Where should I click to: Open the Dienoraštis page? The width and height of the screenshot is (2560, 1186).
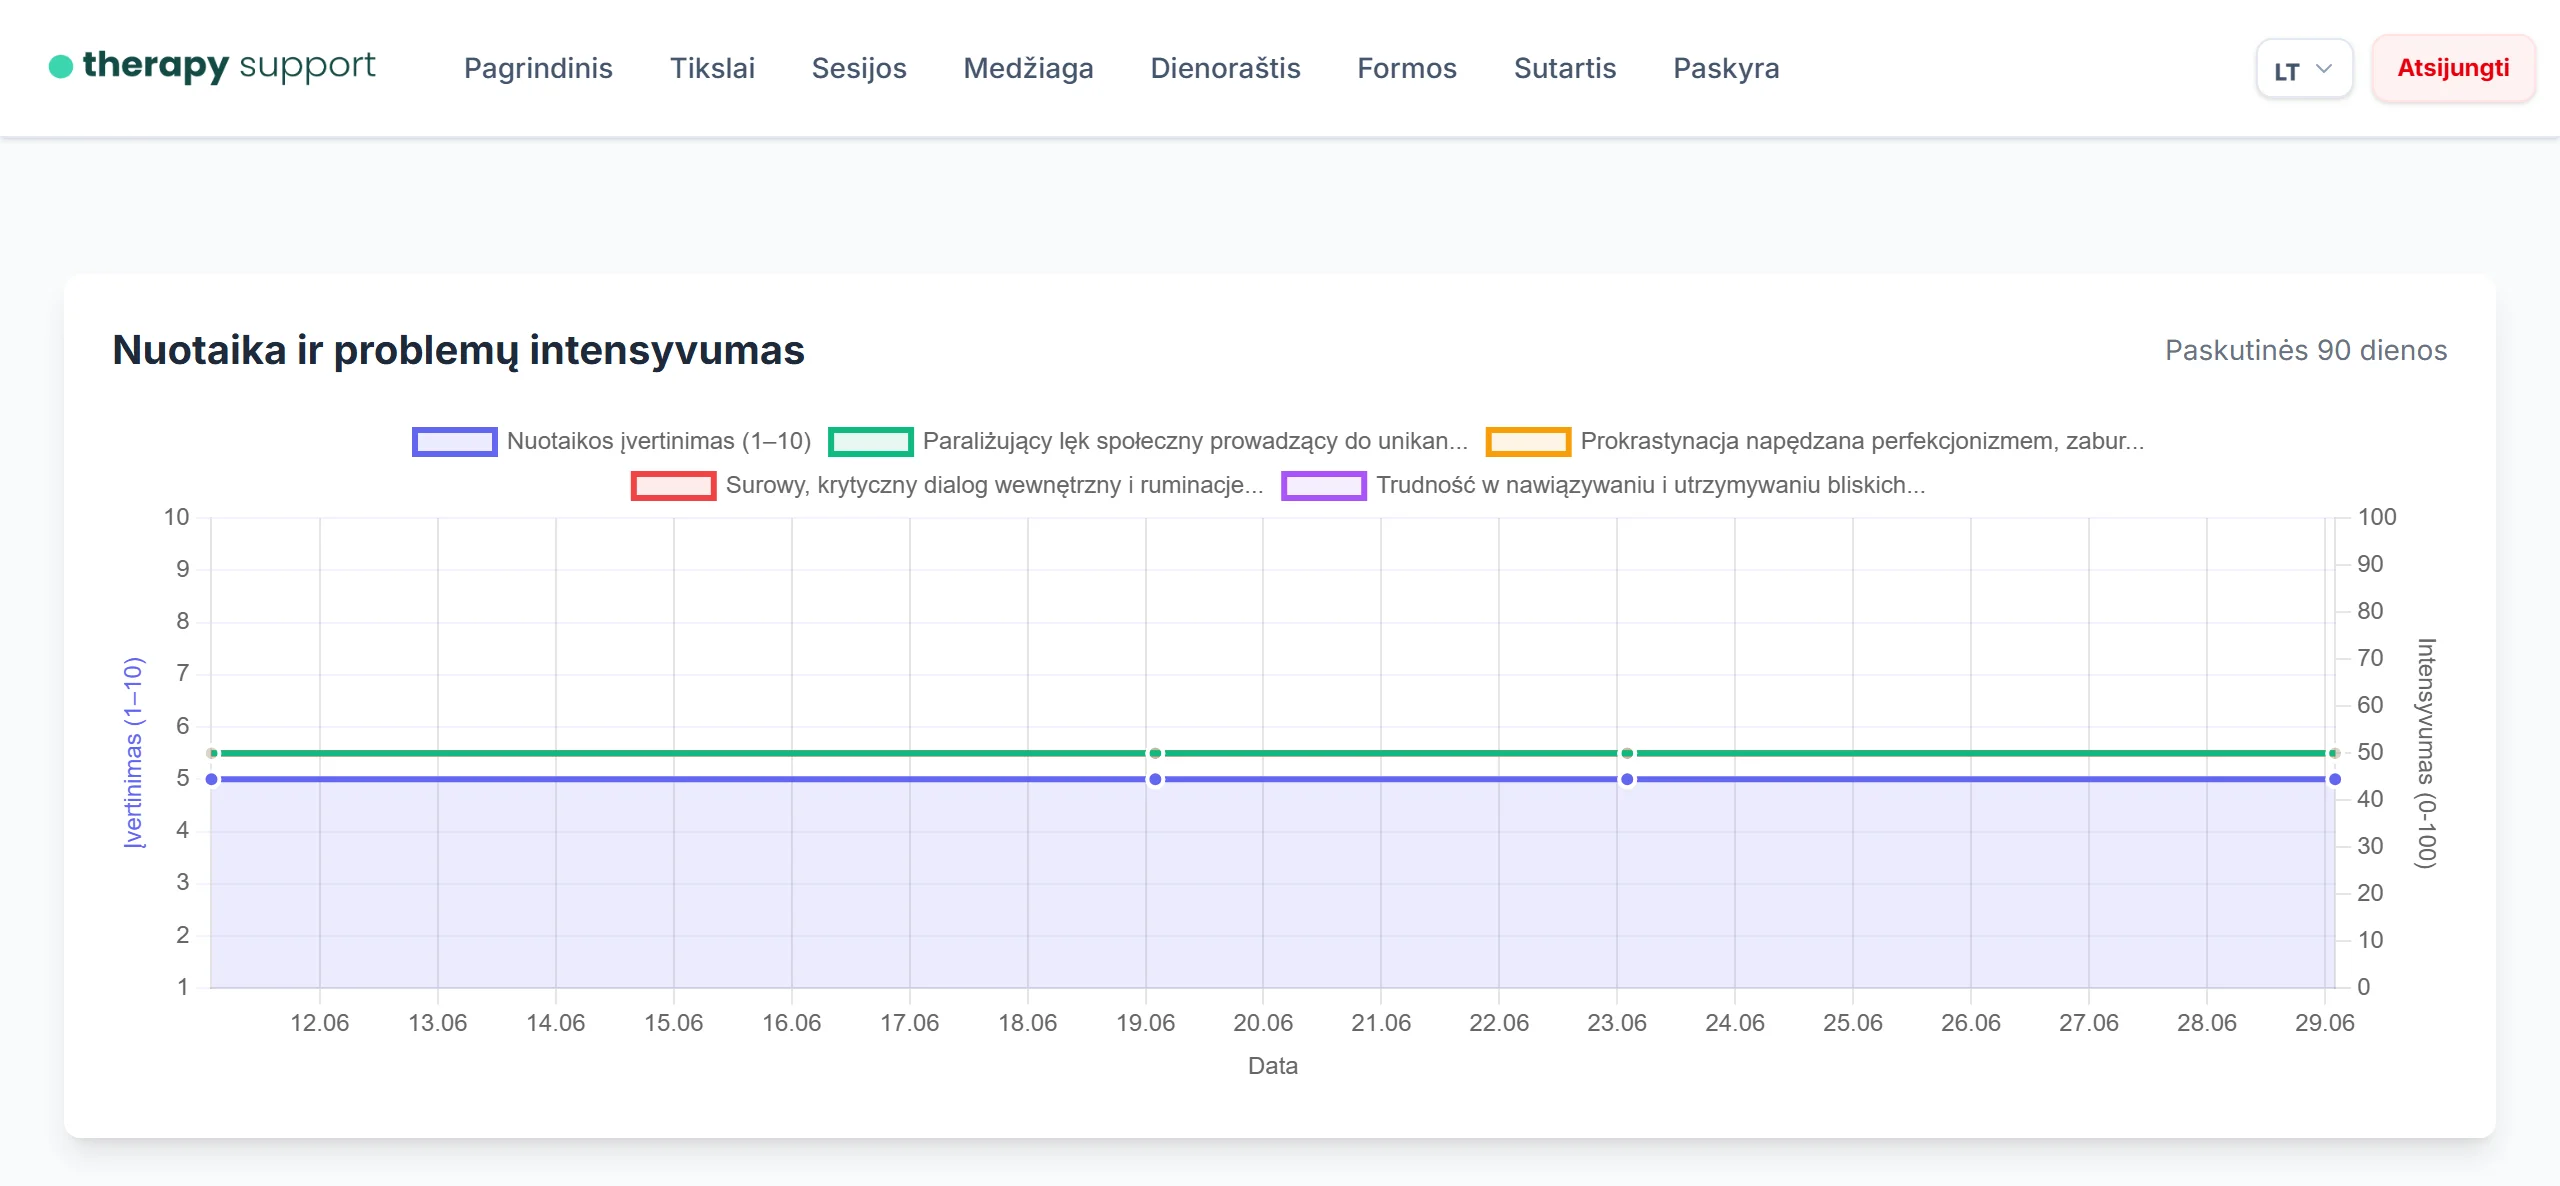point(1225,68)
